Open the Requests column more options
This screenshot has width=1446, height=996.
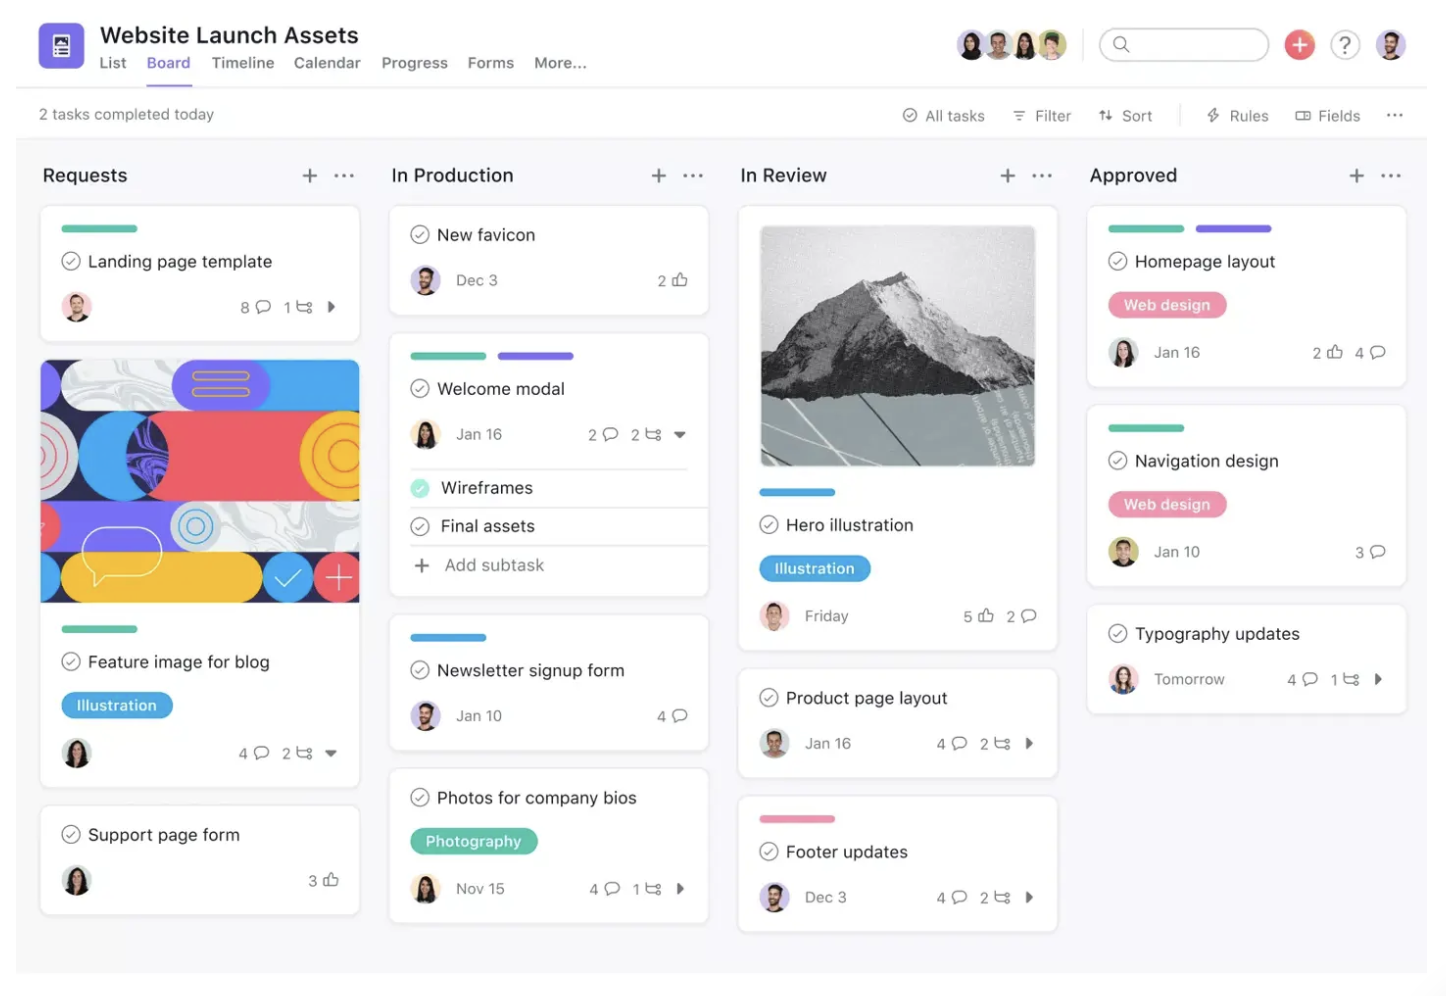point(344,176)
